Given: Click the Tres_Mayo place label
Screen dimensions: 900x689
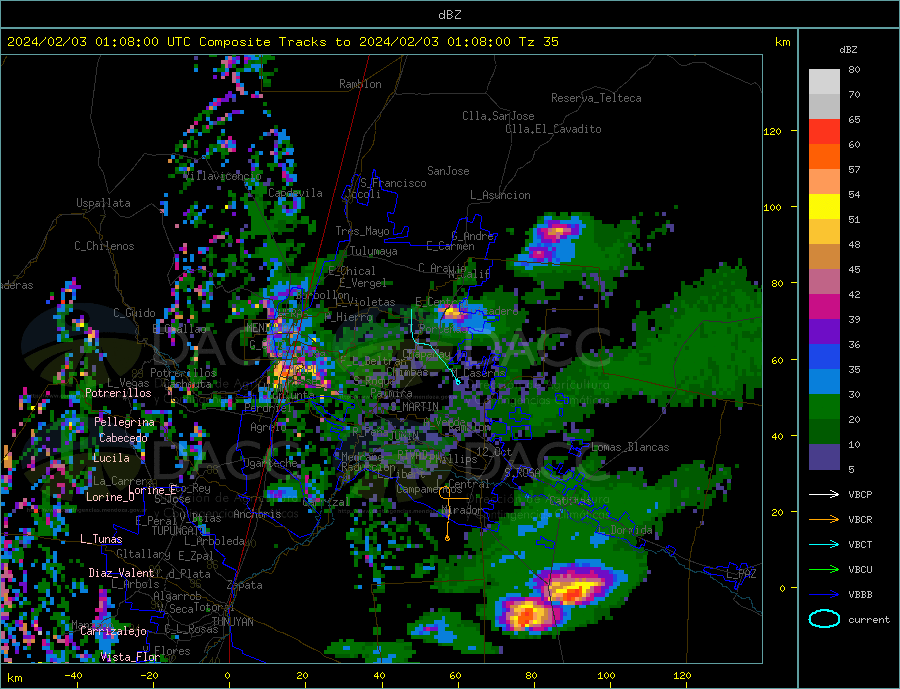Looking at the screenshot, I should (362, 231).
